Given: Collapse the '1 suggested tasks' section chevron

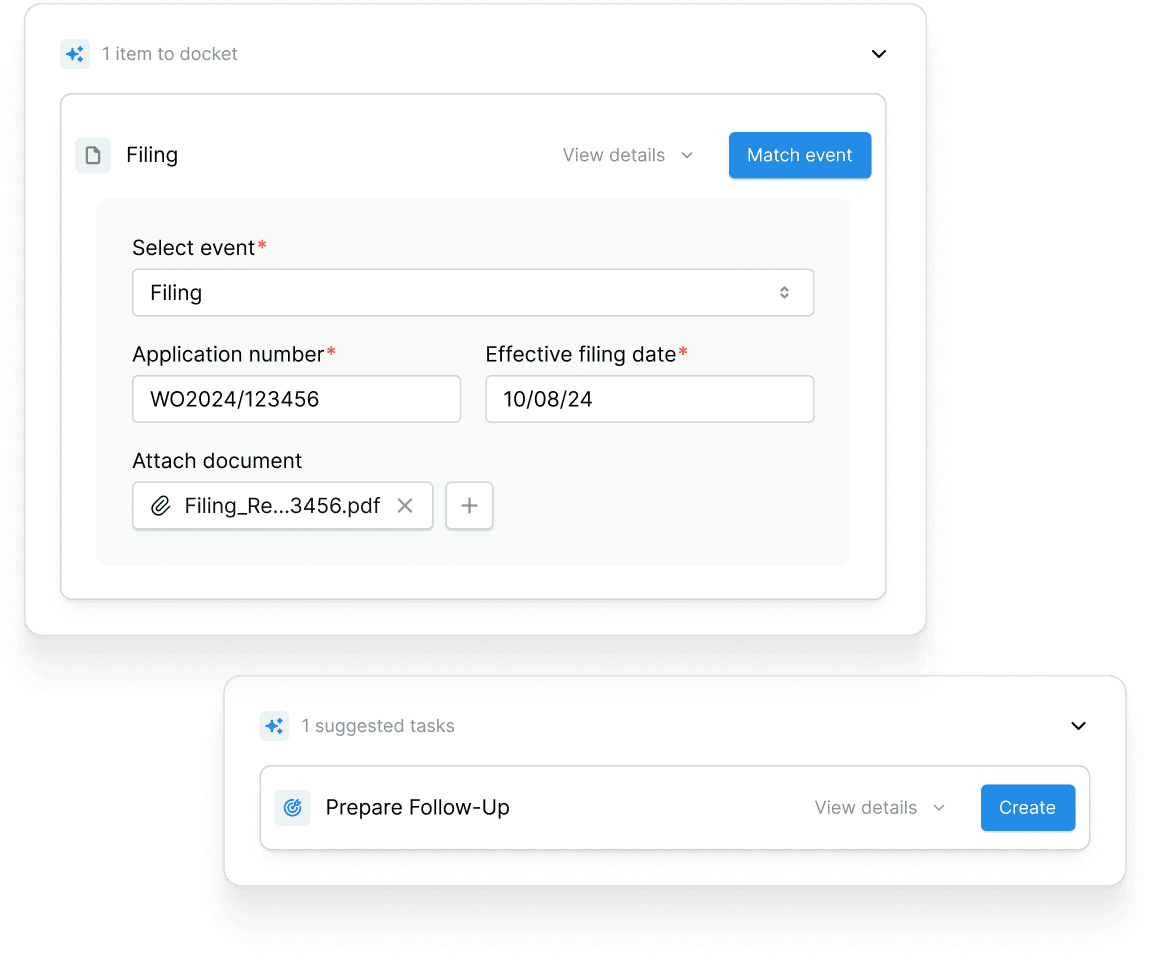Looking at the screenshot, I should (x=1078, y=726).
